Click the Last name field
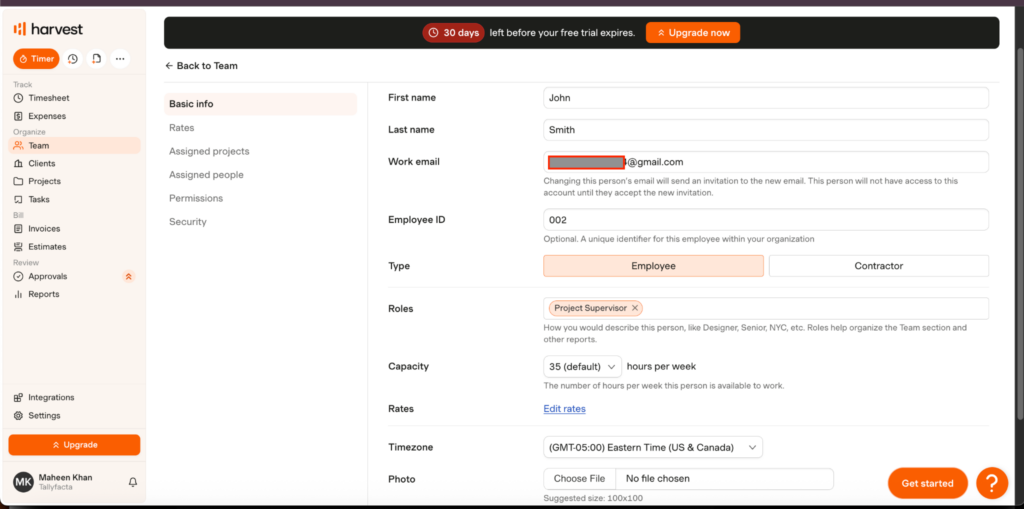 tap(766, 130)
